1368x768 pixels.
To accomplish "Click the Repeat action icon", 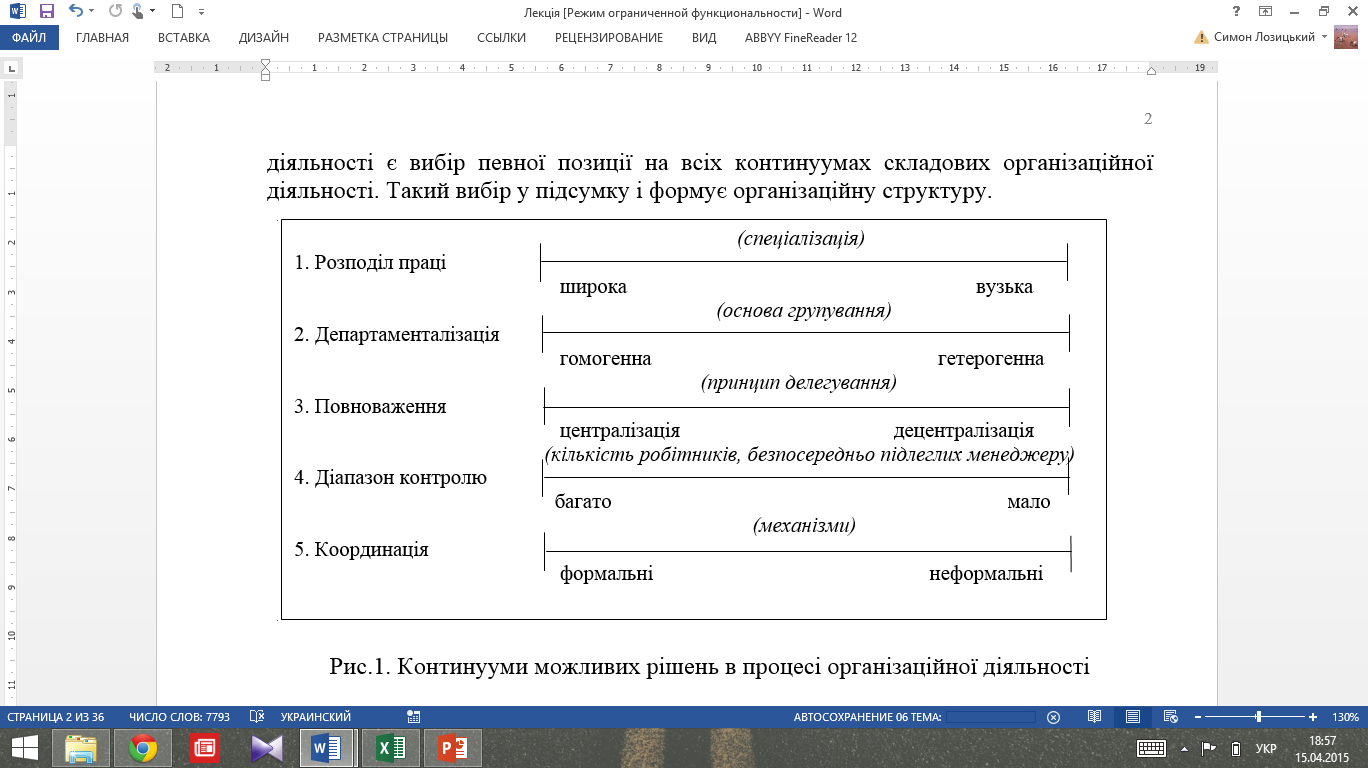I will pos(113,12).
